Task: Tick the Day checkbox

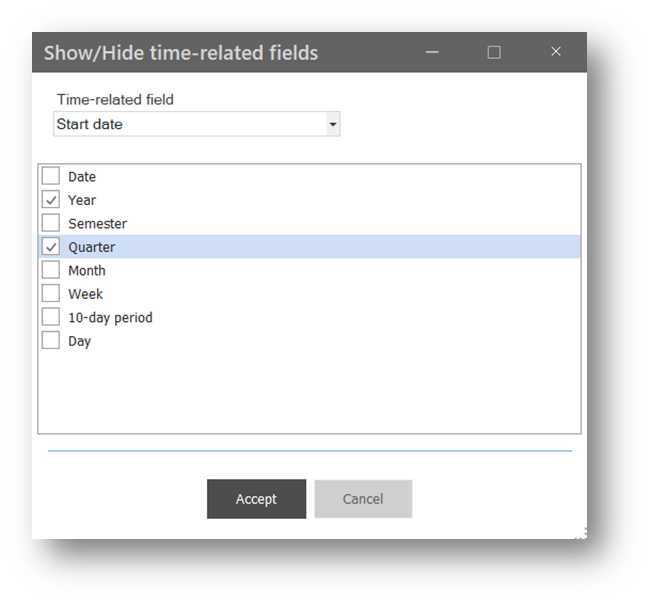Action: [x=51, y=340]
